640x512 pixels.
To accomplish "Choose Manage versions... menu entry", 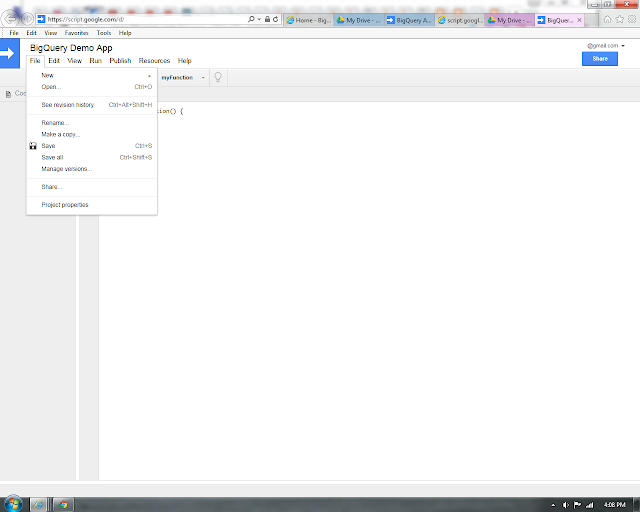I will coord(92,169).
